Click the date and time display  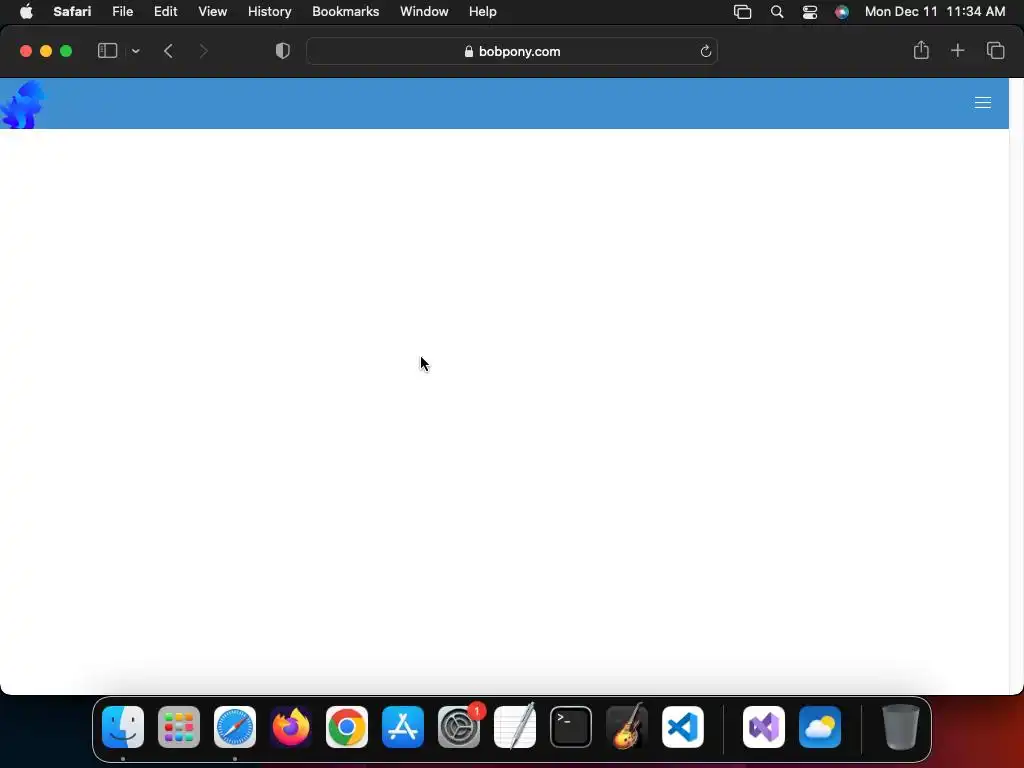tap(935, 12)
